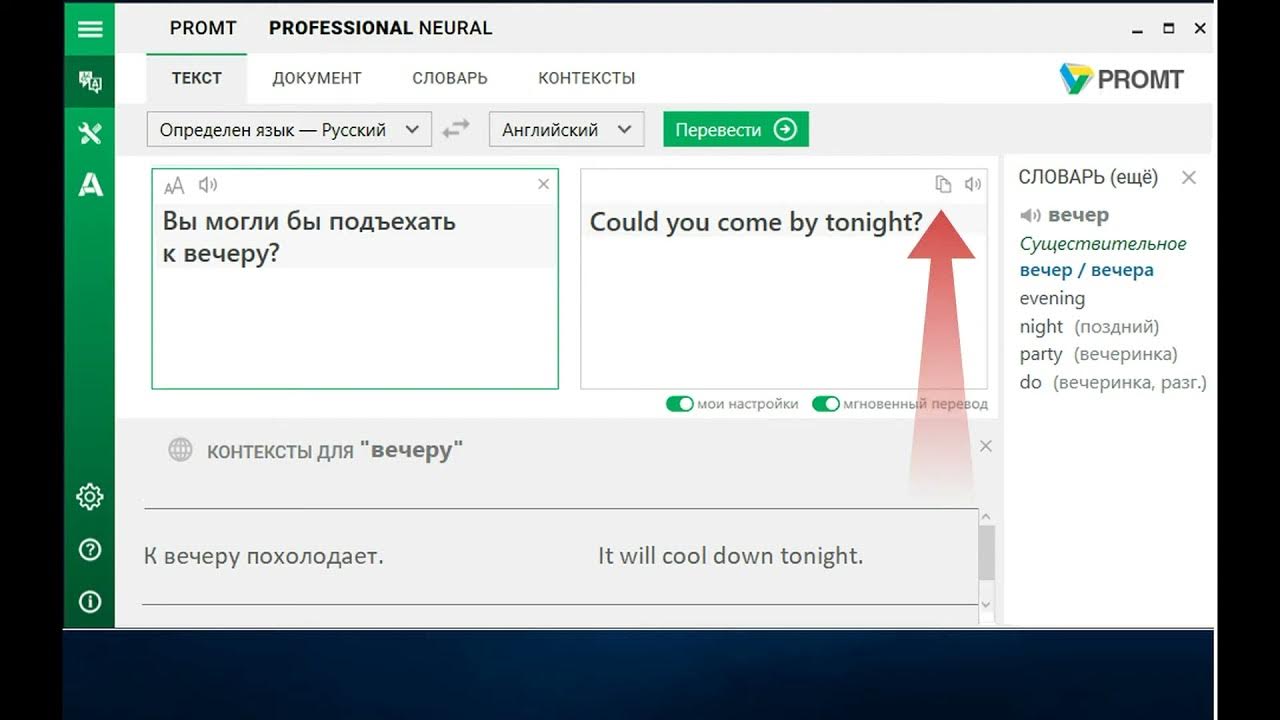Click the letter A sidebar icon
The image size is (1280, 720).
(x=90, y=184)
